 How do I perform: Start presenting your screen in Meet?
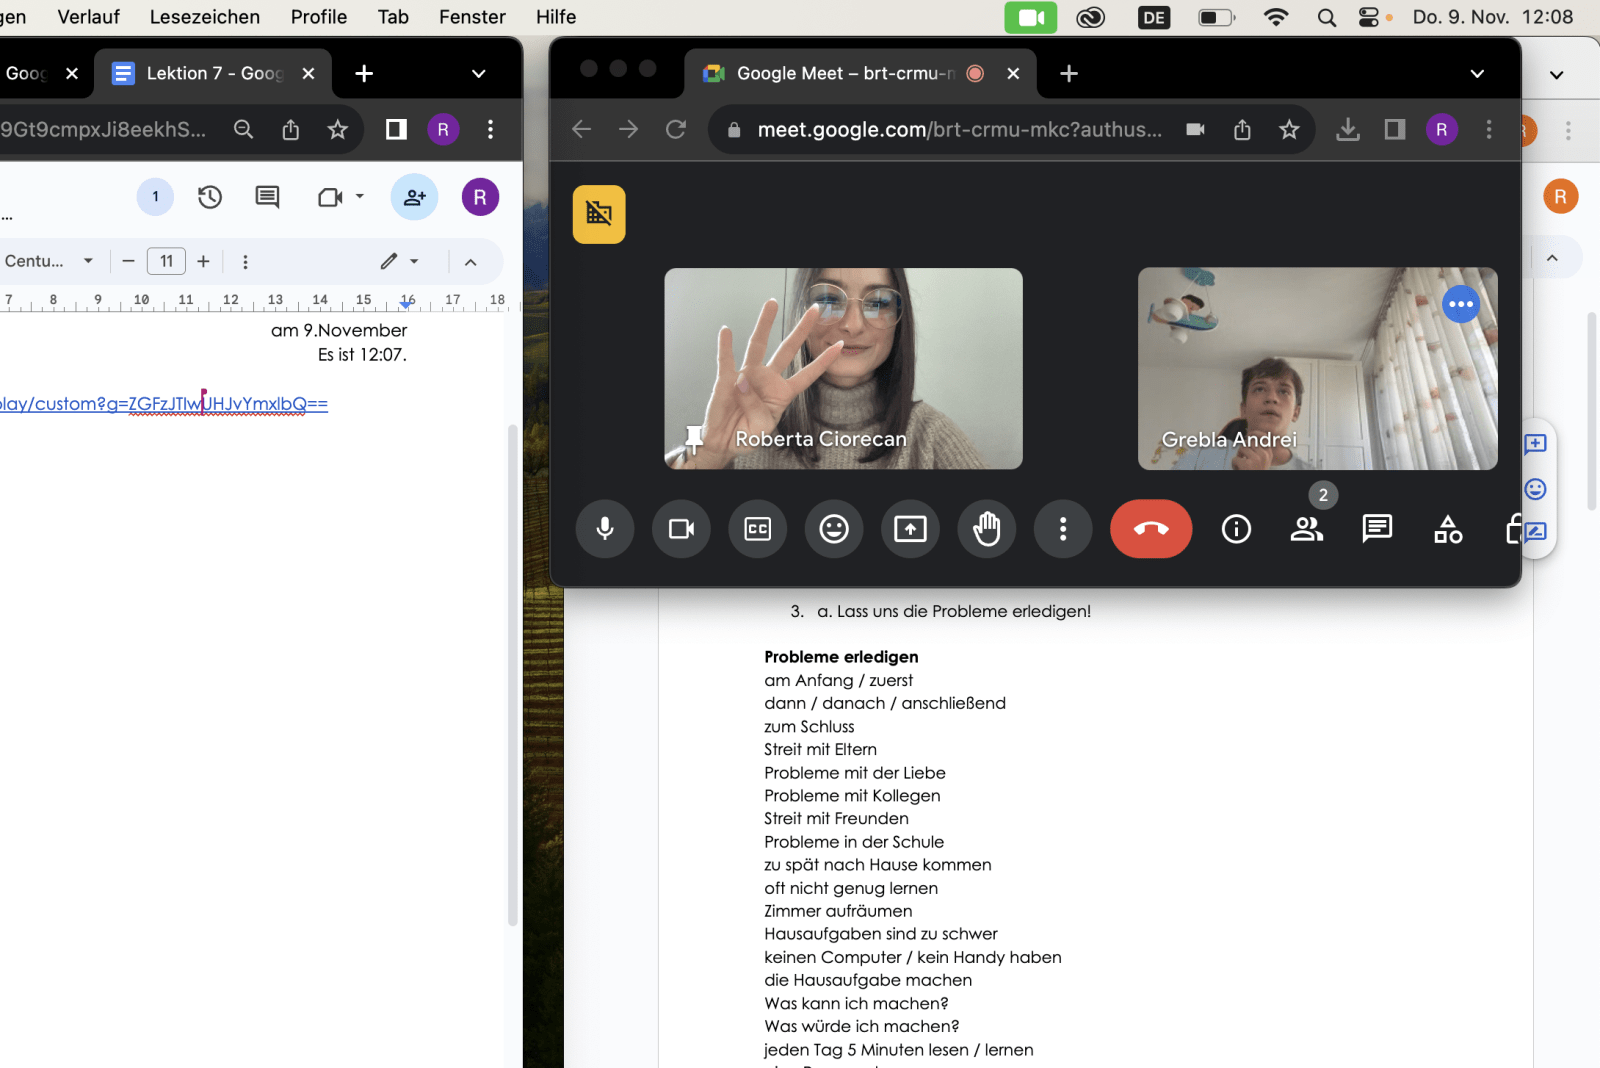point(910,528)
